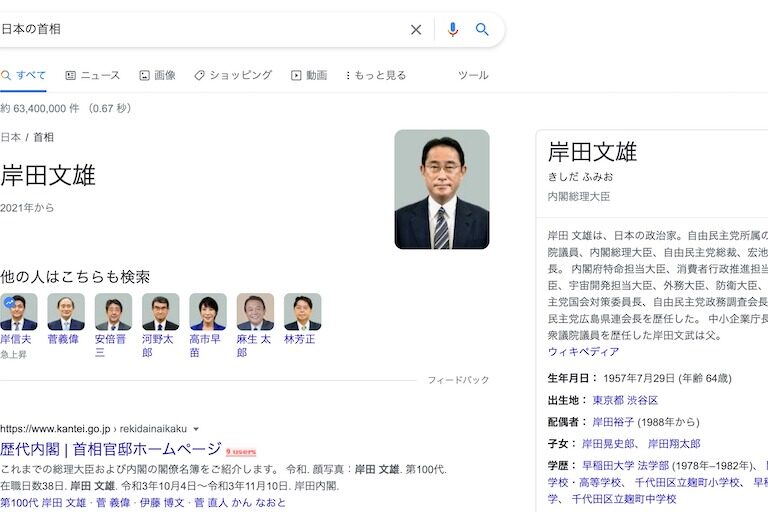Open the 菅義偉 thumbnail
This screenshot has width=768, height=512.
click(66, 312)
